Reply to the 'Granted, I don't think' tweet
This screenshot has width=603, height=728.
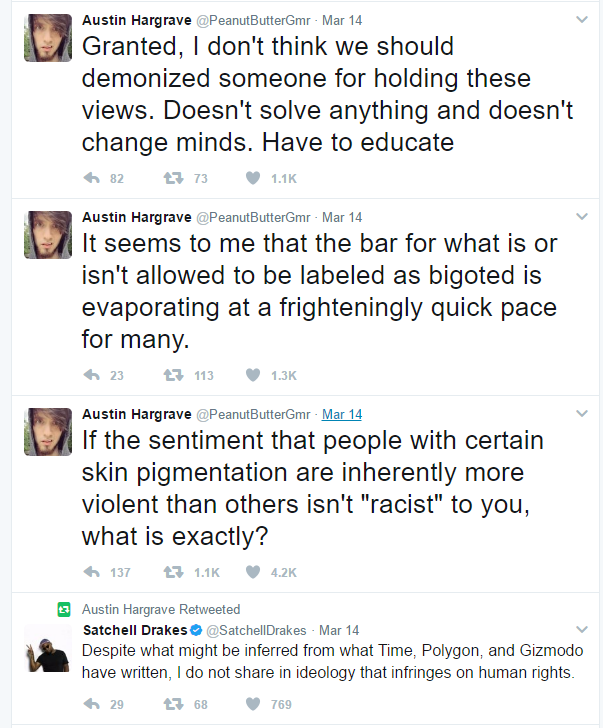(92, 178)
